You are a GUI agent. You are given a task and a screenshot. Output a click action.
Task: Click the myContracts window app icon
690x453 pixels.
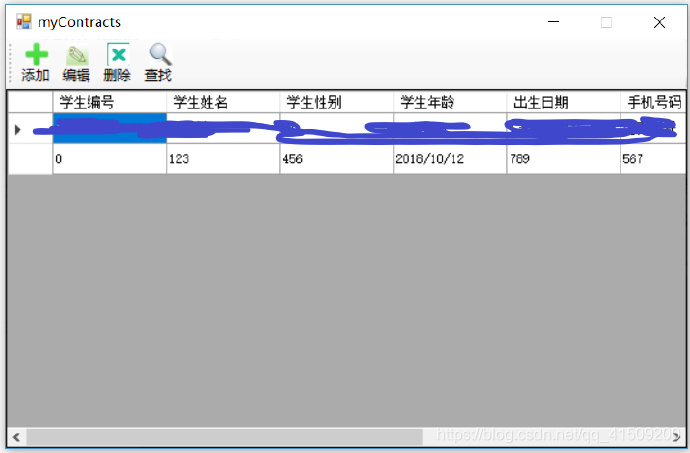click(23, 22)
